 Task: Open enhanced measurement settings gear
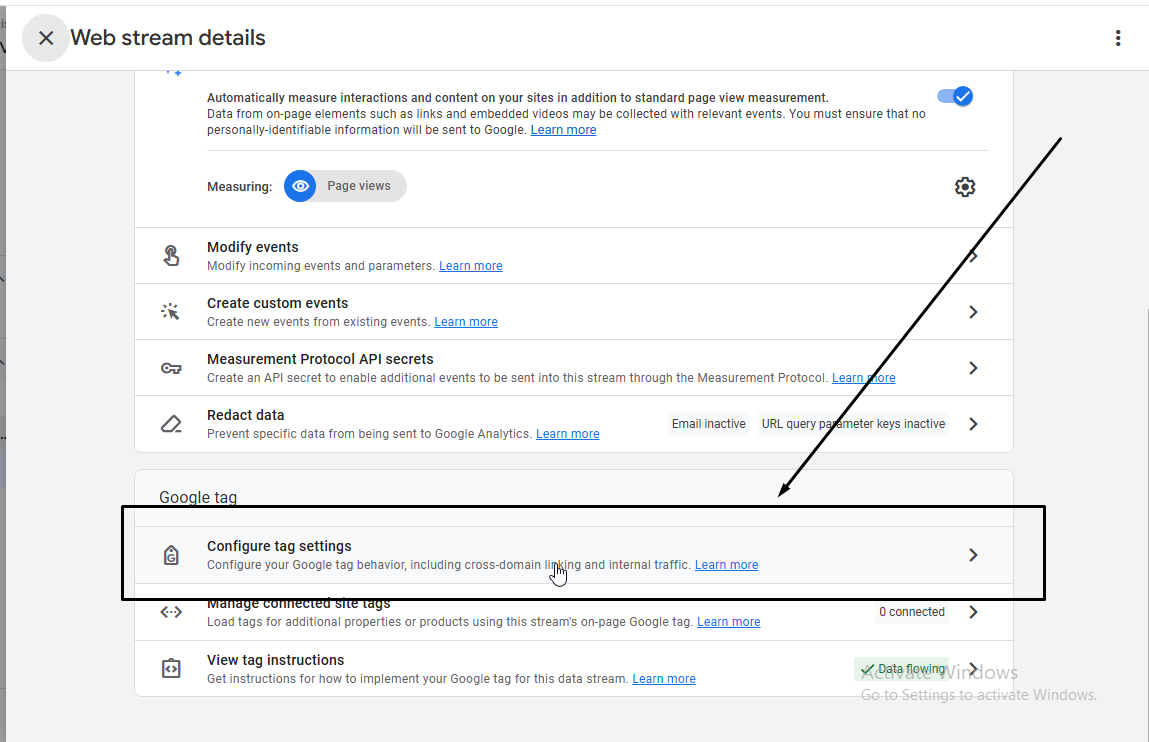(x=965, y=187)
